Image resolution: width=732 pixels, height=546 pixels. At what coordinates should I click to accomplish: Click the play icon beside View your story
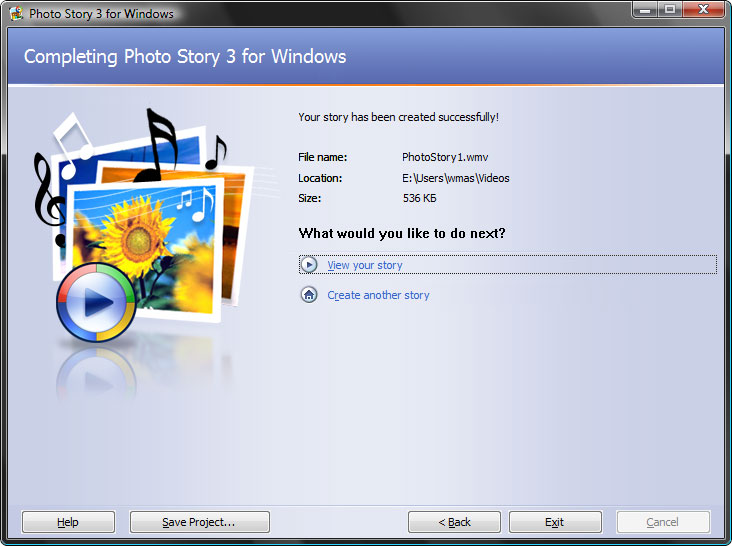pyautogui.click(x=309, y=265)
